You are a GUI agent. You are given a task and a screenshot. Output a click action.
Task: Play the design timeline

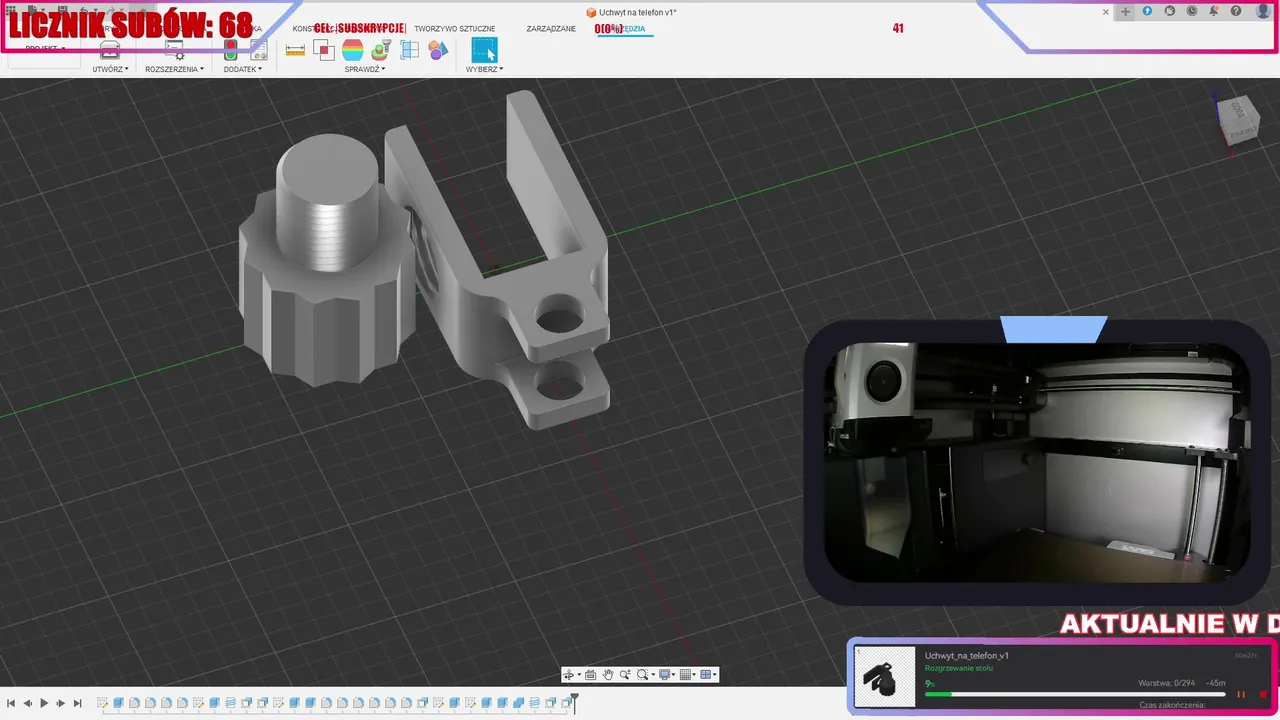click(44, 704)
